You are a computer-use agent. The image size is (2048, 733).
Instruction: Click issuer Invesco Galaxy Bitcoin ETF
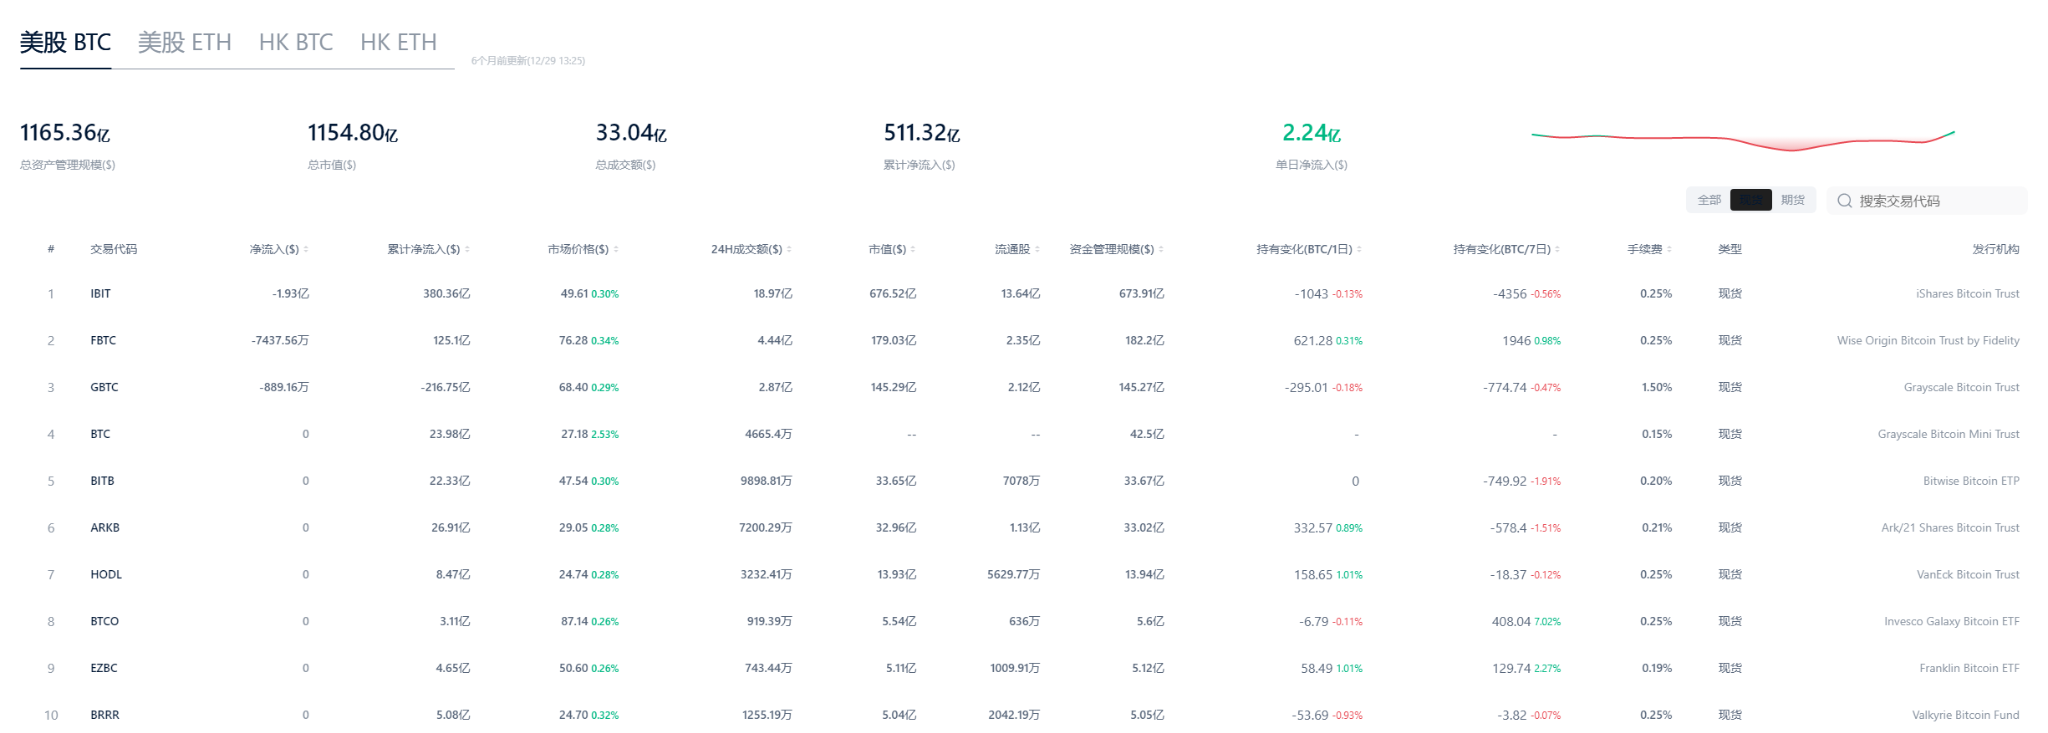pos(1952,622)
